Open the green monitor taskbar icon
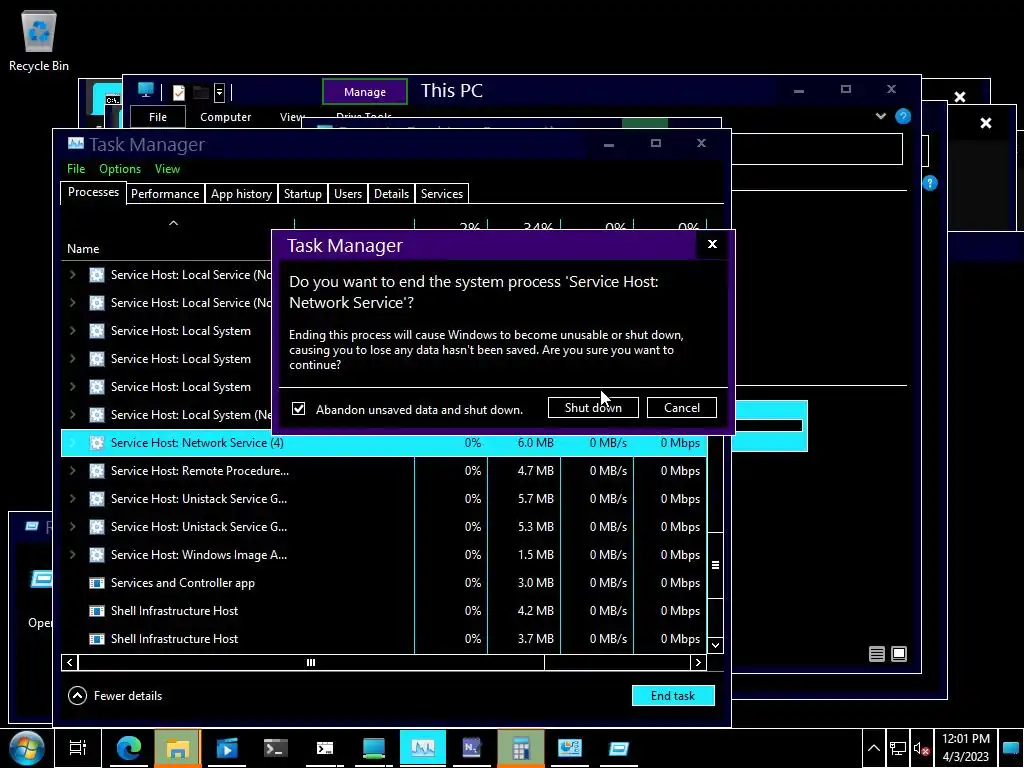This screenshot has width=1024, height=768. (374, 748)
